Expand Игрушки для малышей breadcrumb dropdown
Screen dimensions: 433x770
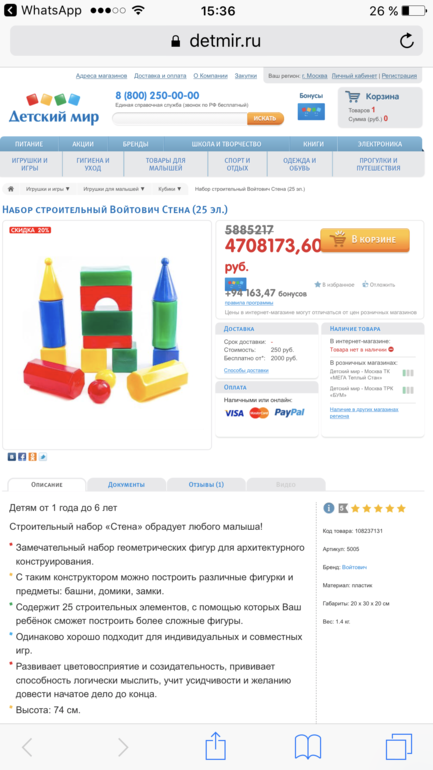click(114, 189)
